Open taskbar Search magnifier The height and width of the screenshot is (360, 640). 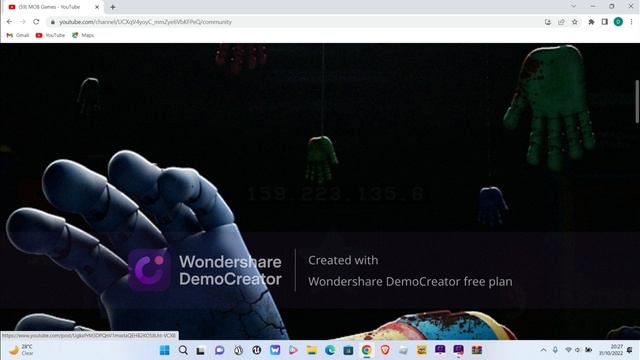click(x=183, y=350)
